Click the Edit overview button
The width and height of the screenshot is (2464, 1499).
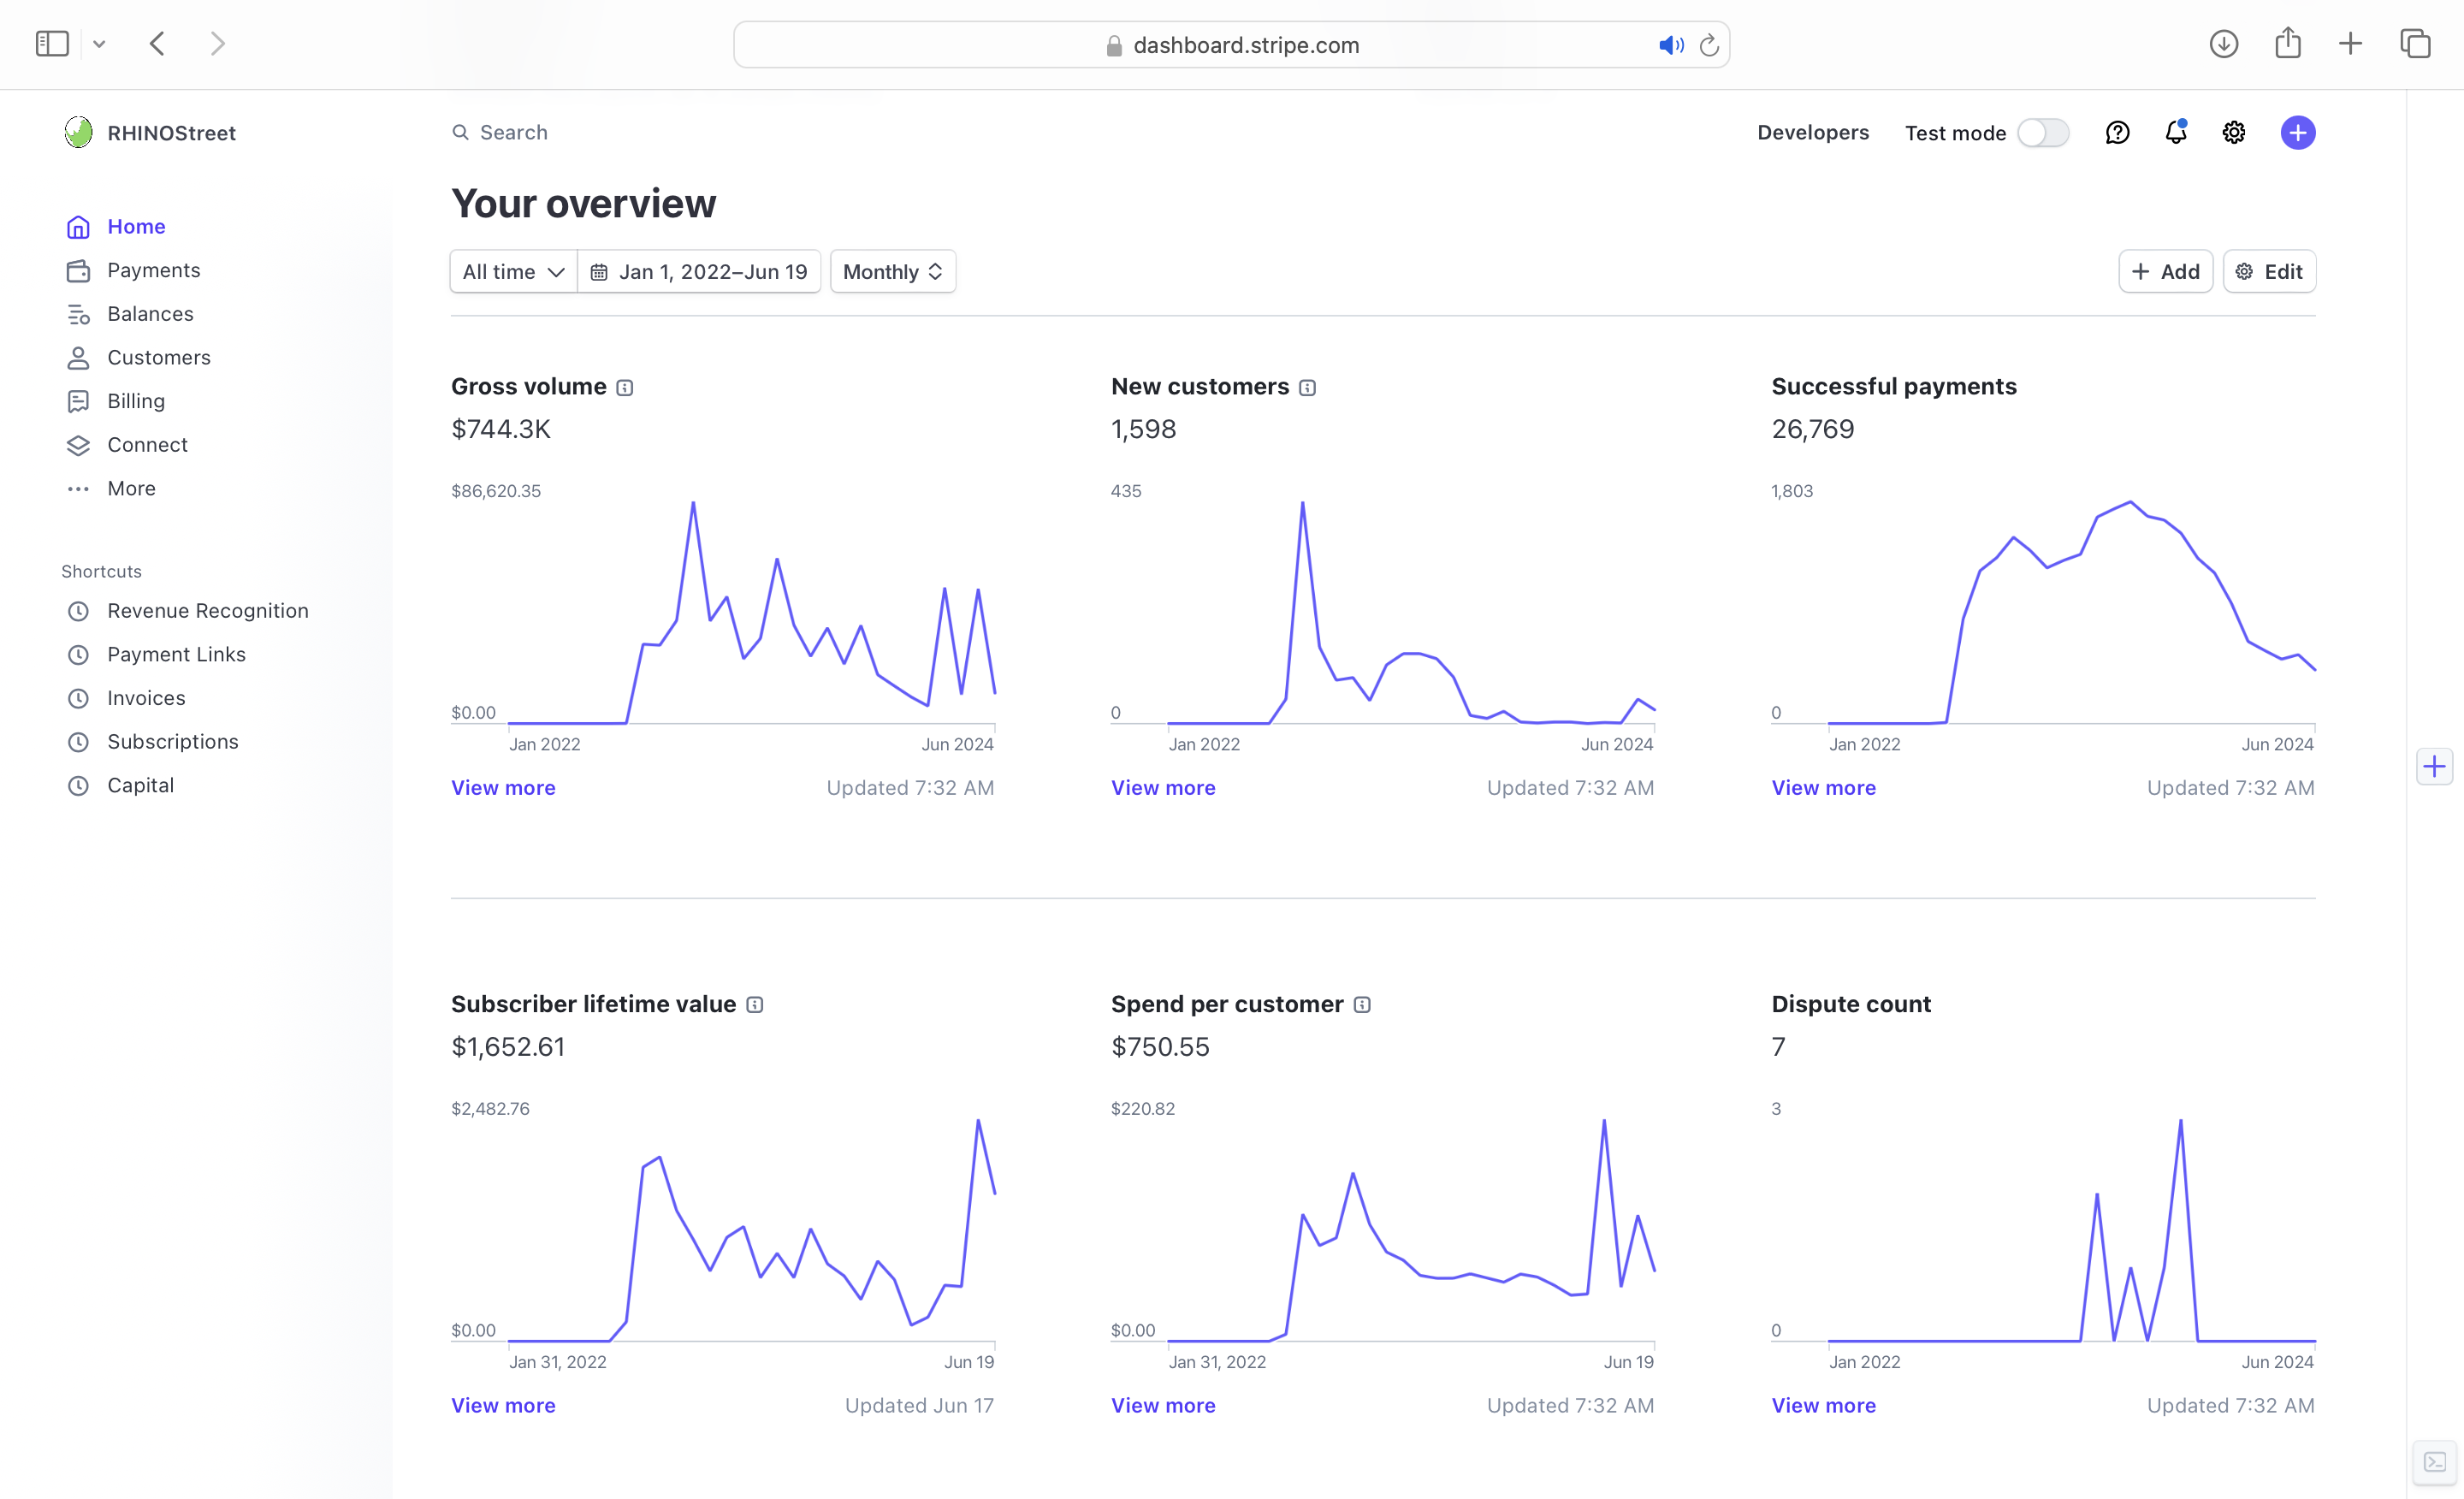tap(2268, 271)
